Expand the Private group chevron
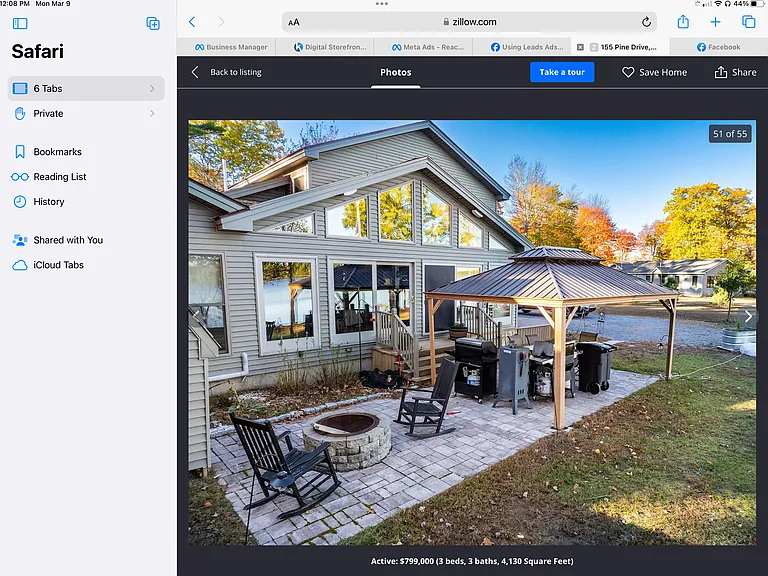 152,114
